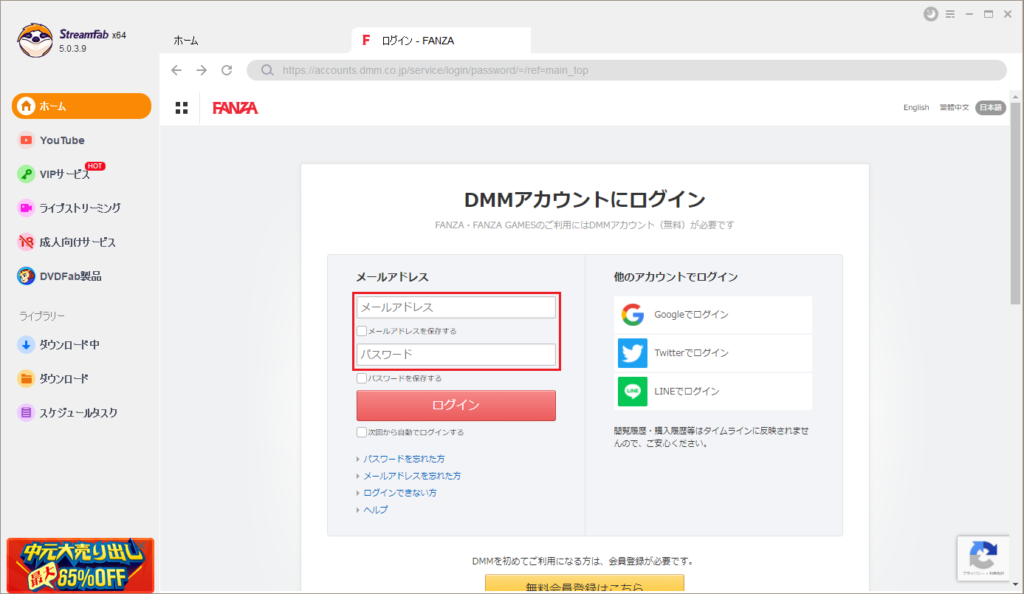Viewport: 1024px width, 594px height.
Task: Click the パスワード input field
Action: tap(456, 354)
